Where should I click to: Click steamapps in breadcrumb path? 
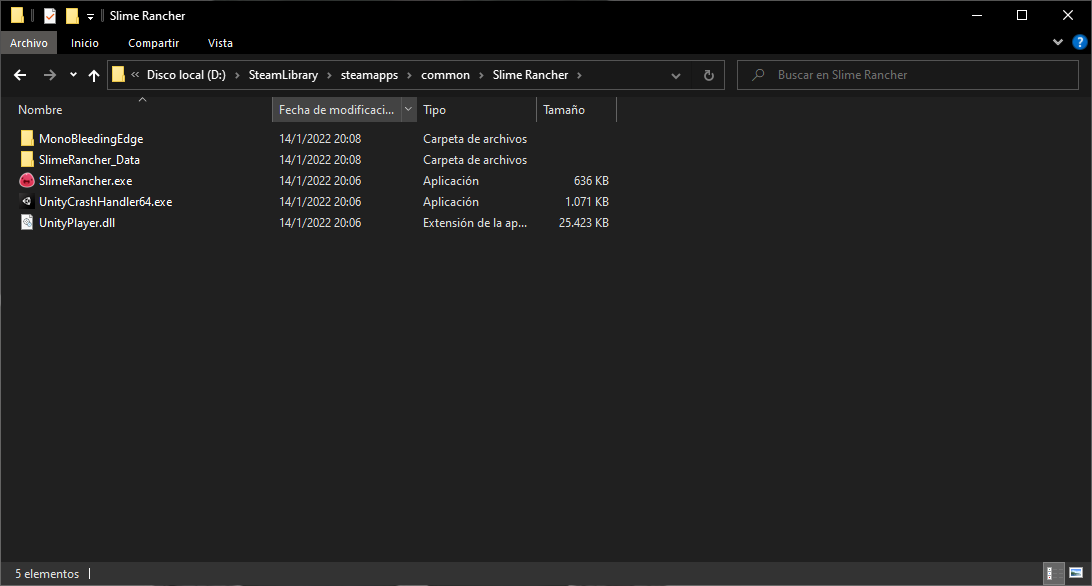(369, 75)
